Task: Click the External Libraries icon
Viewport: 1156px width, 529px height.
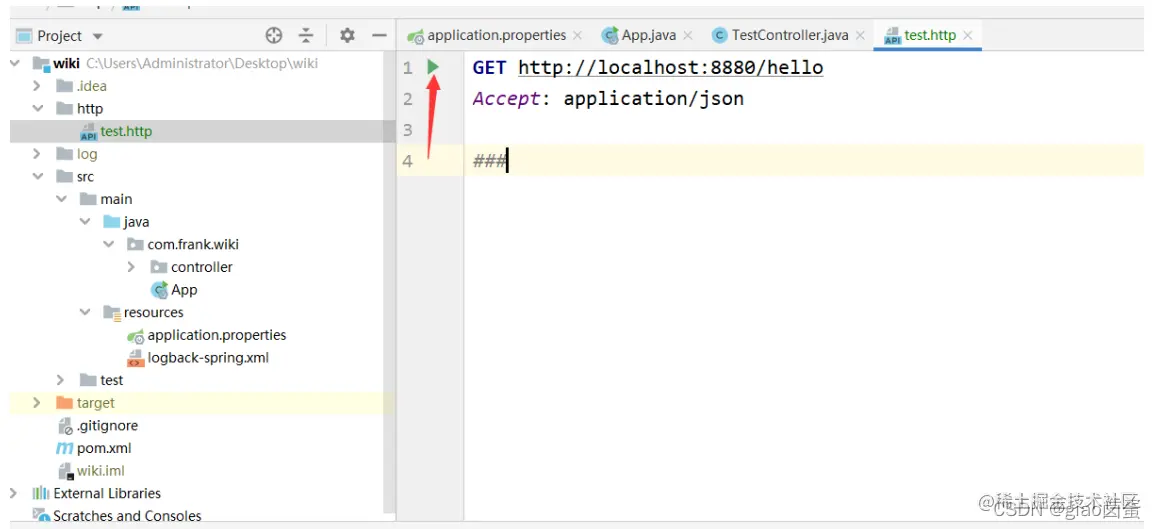Action: (x=41, y=494)
